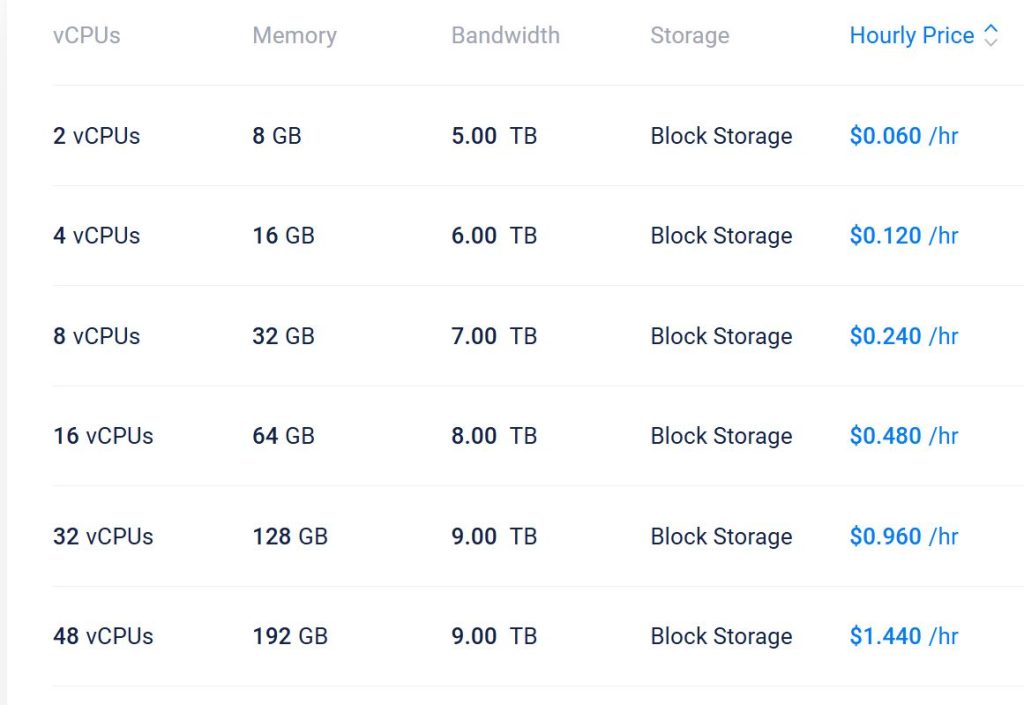Click the 16 vCPUs plan row
Viewport: 1024px width, 705px height.
click(x=103, y=436)
